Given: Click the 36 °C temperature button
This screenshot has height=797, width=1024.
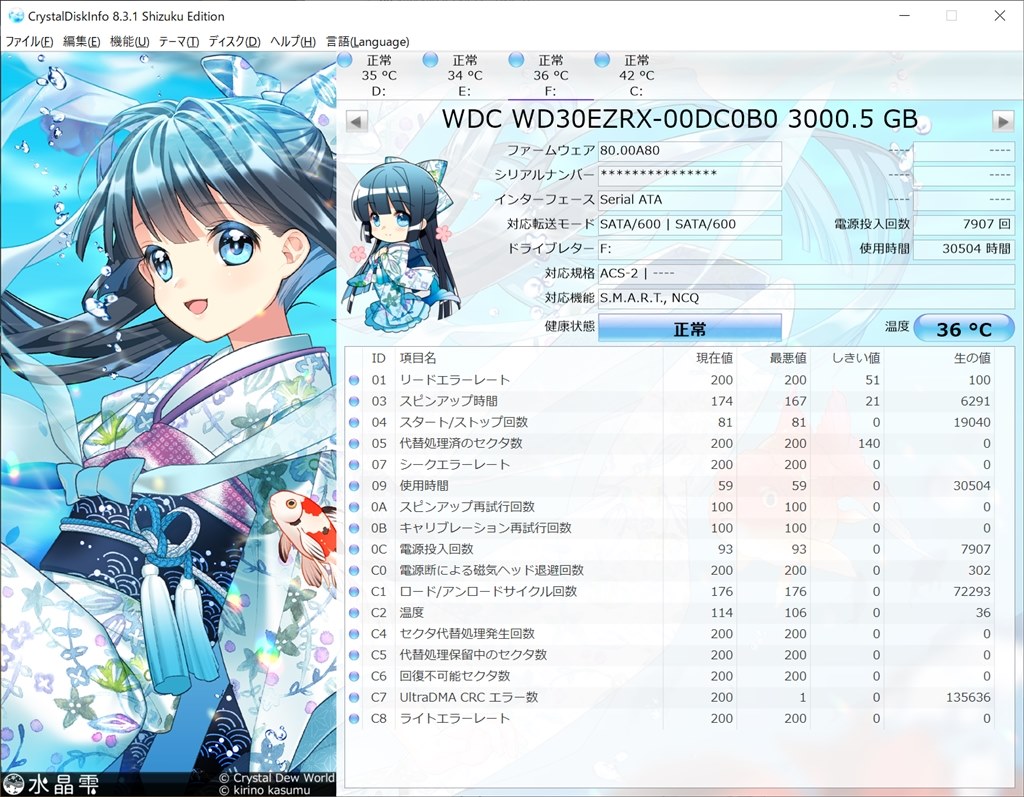Looking at the screenshot, I should [964, 329].
